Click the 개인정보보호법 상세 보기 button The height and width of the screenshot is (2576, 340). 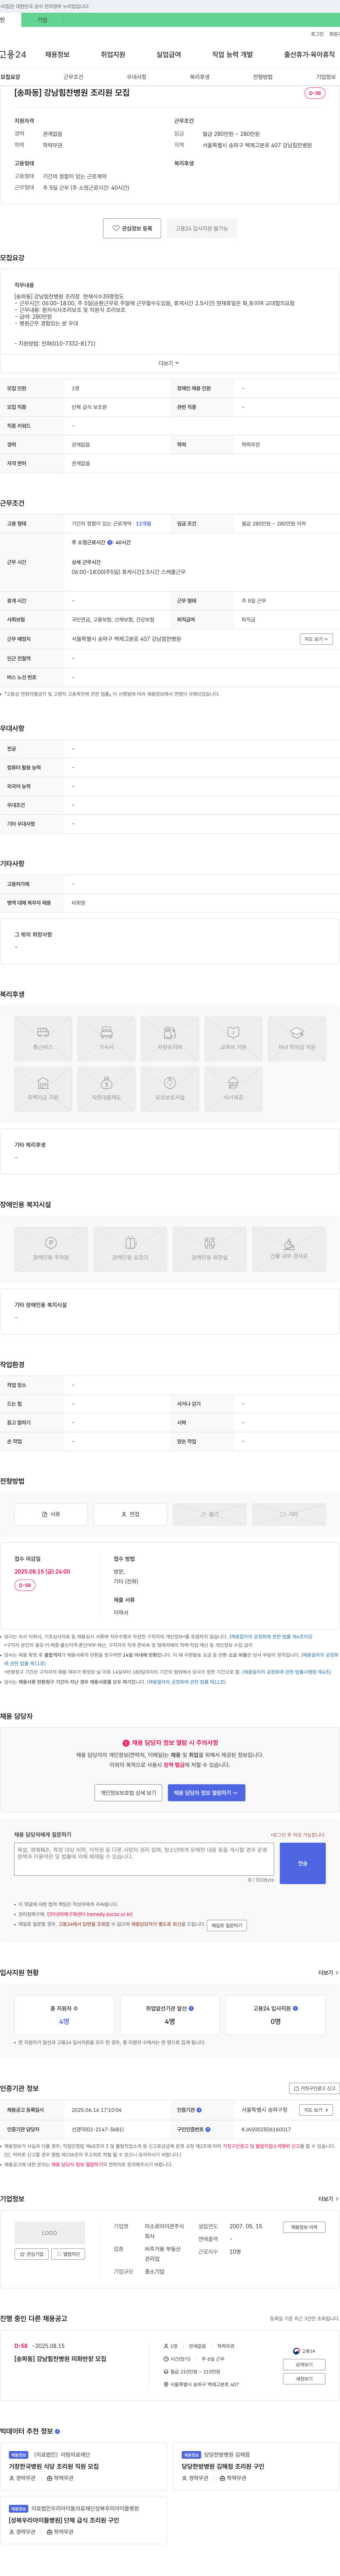point(128,1793)
